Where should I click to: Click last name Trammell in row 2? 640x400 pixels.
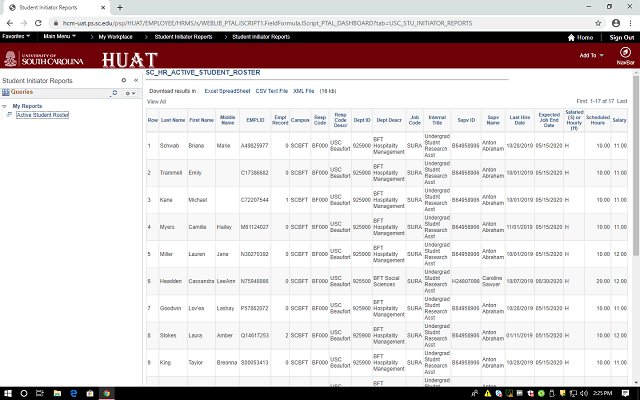pyautogui.click(x=171, y=173)
